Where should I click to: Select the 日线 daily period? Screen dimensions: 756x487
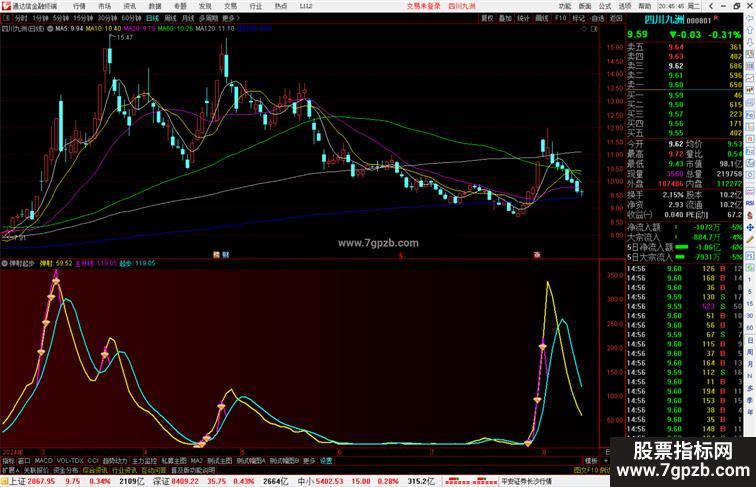pyautogui.click(x=152, y=18)
